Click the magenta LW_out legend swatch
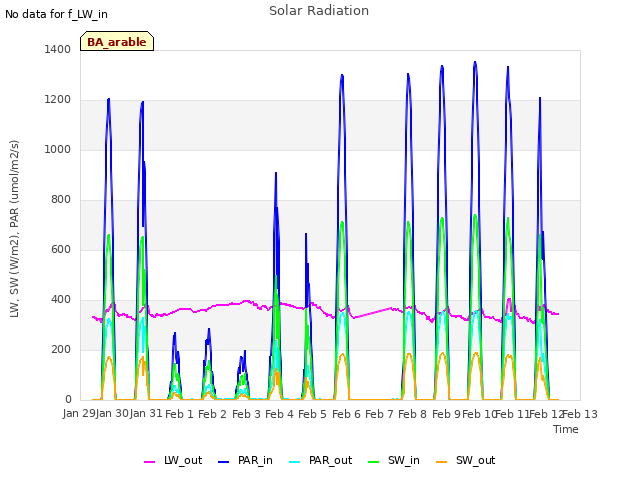The width and height of the screenshot is (640, 480). [149, 462]
